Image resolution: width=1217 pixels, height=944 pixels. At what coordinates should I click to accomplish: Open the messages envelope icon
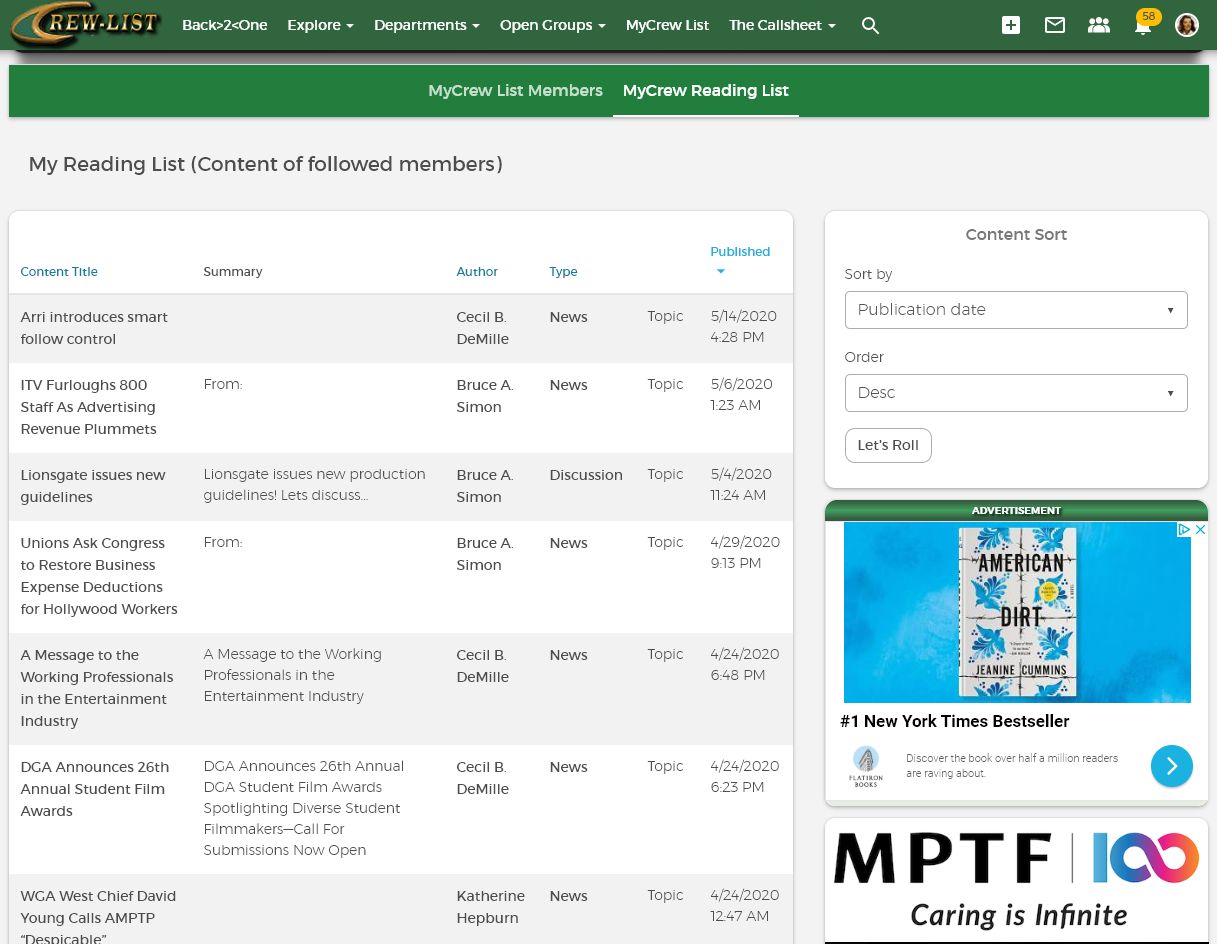click(x=1055, y=26)
